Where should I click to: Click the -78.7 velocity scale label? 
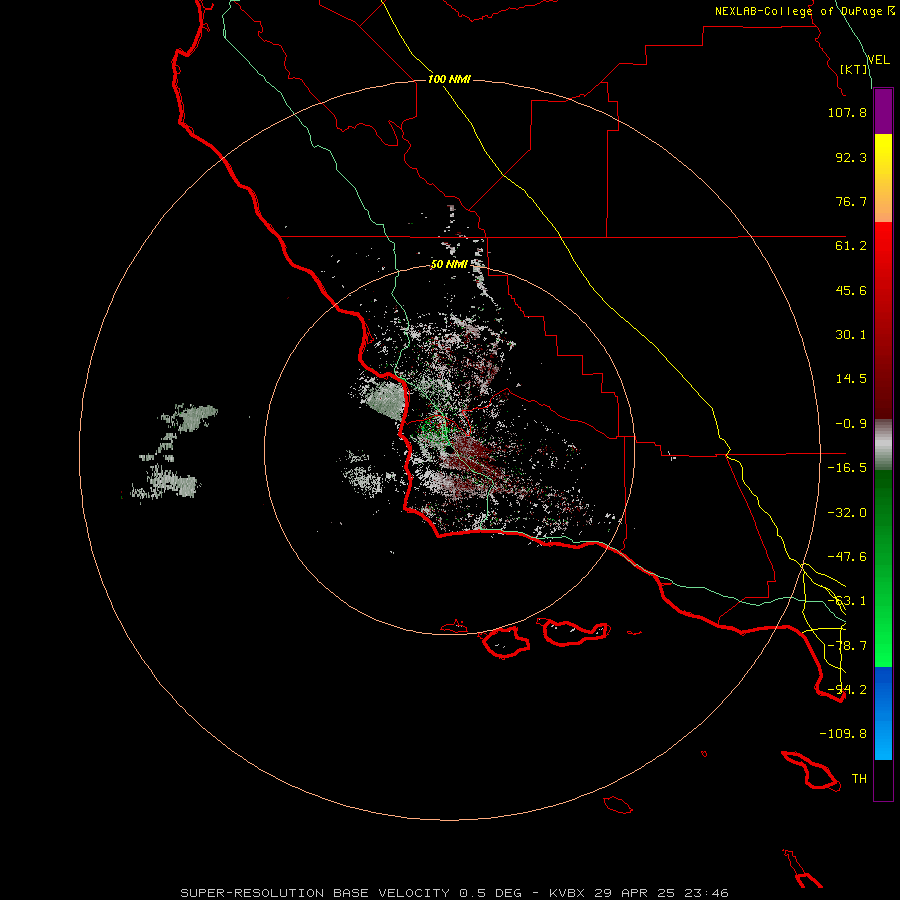pos(847,646)
